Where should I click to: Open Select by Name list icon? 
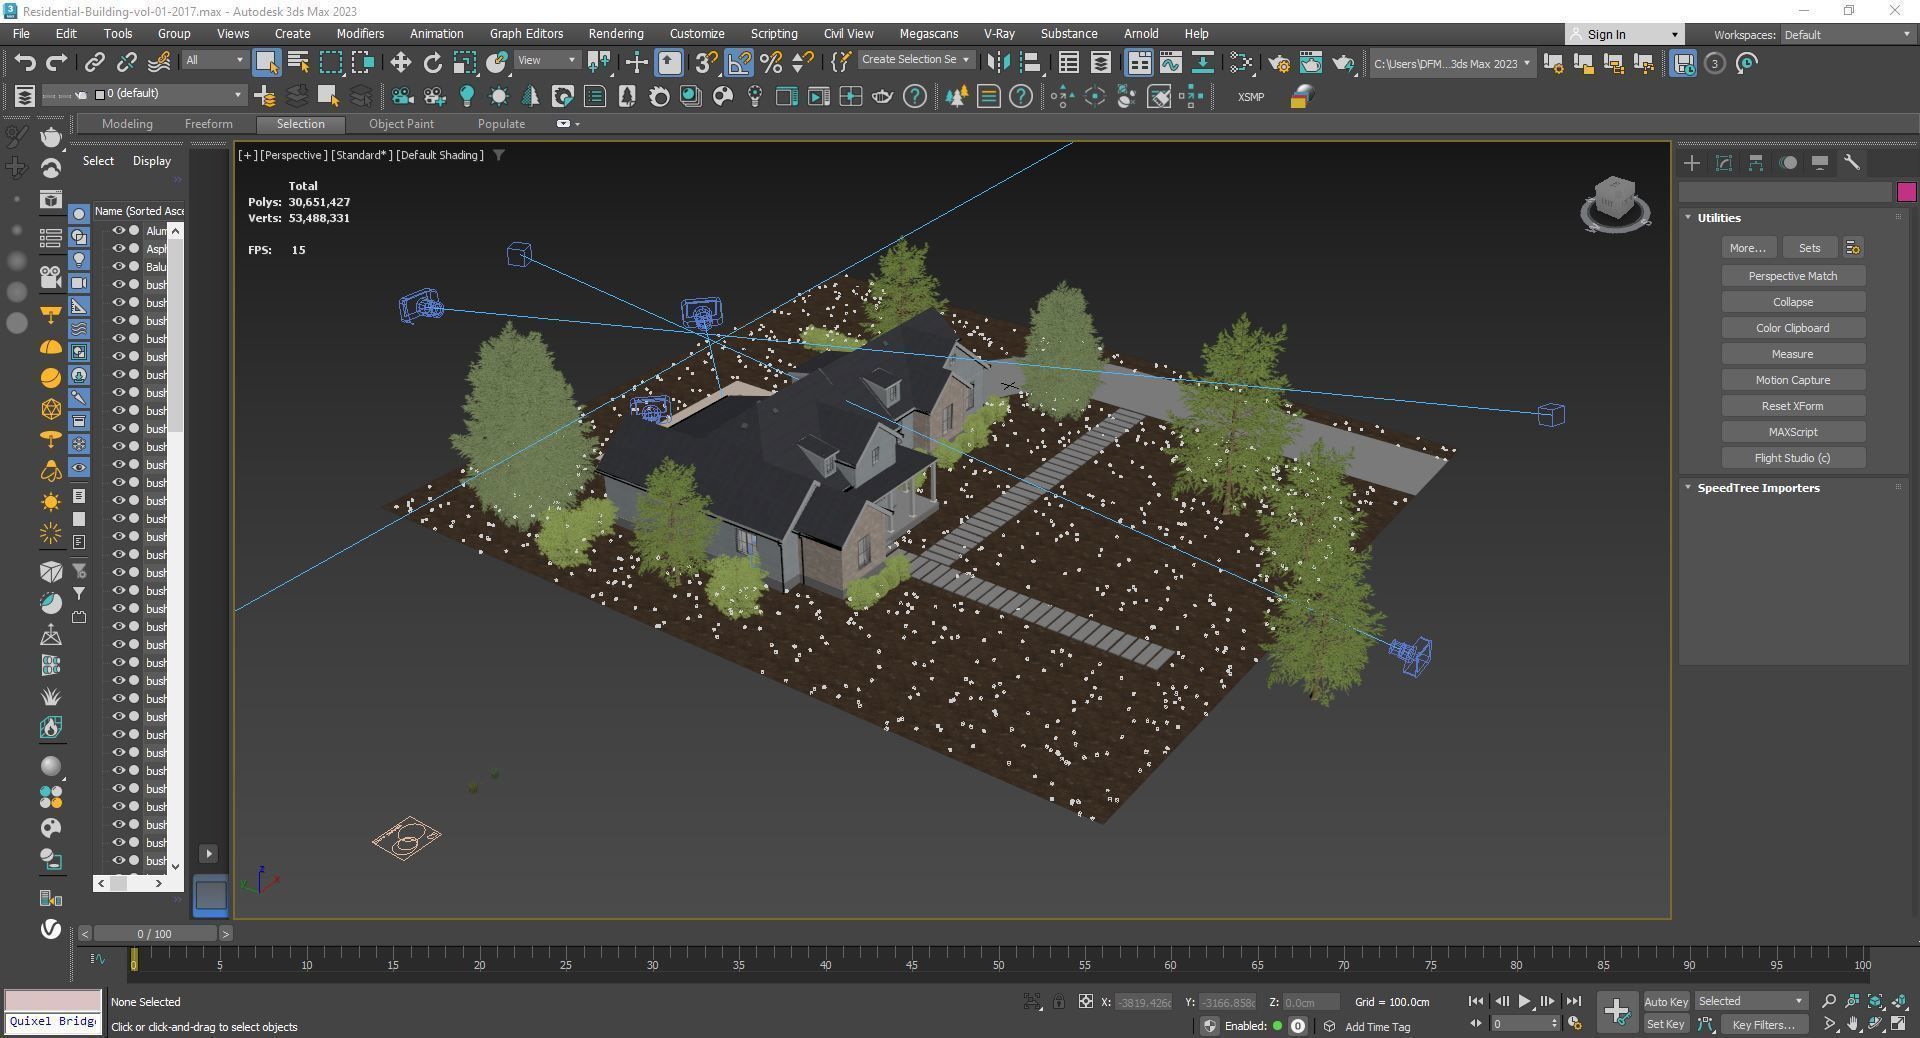tap(298, 63)
